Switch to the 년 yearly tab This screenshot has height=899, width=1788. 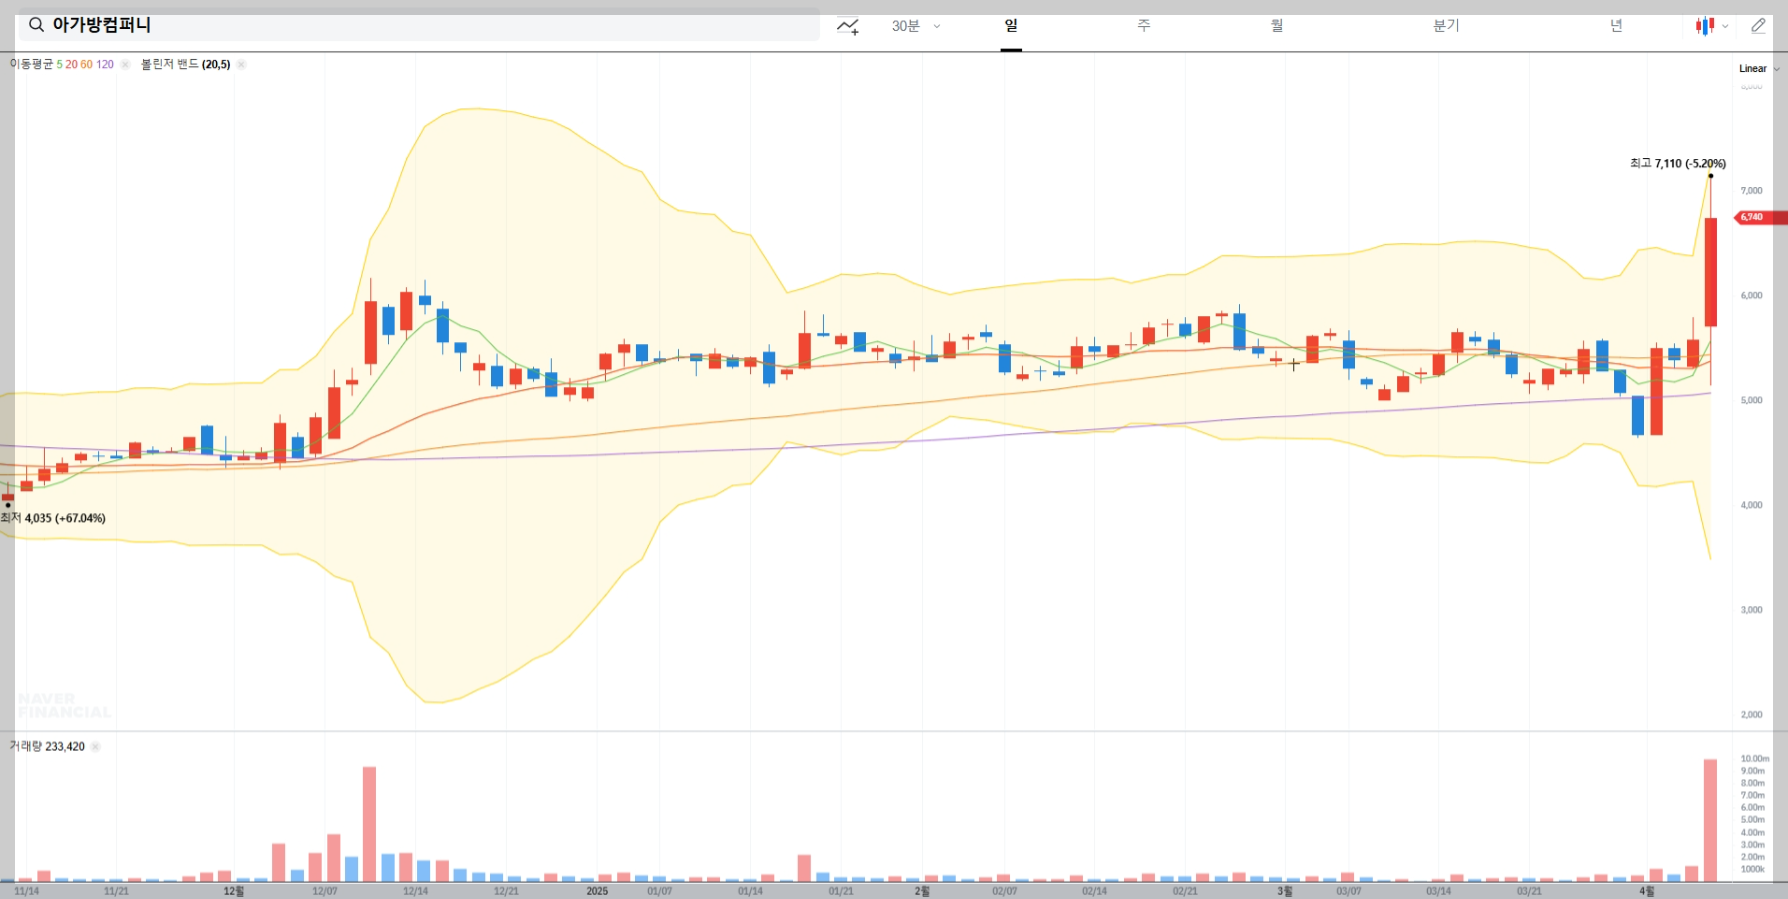point(1616,26)
